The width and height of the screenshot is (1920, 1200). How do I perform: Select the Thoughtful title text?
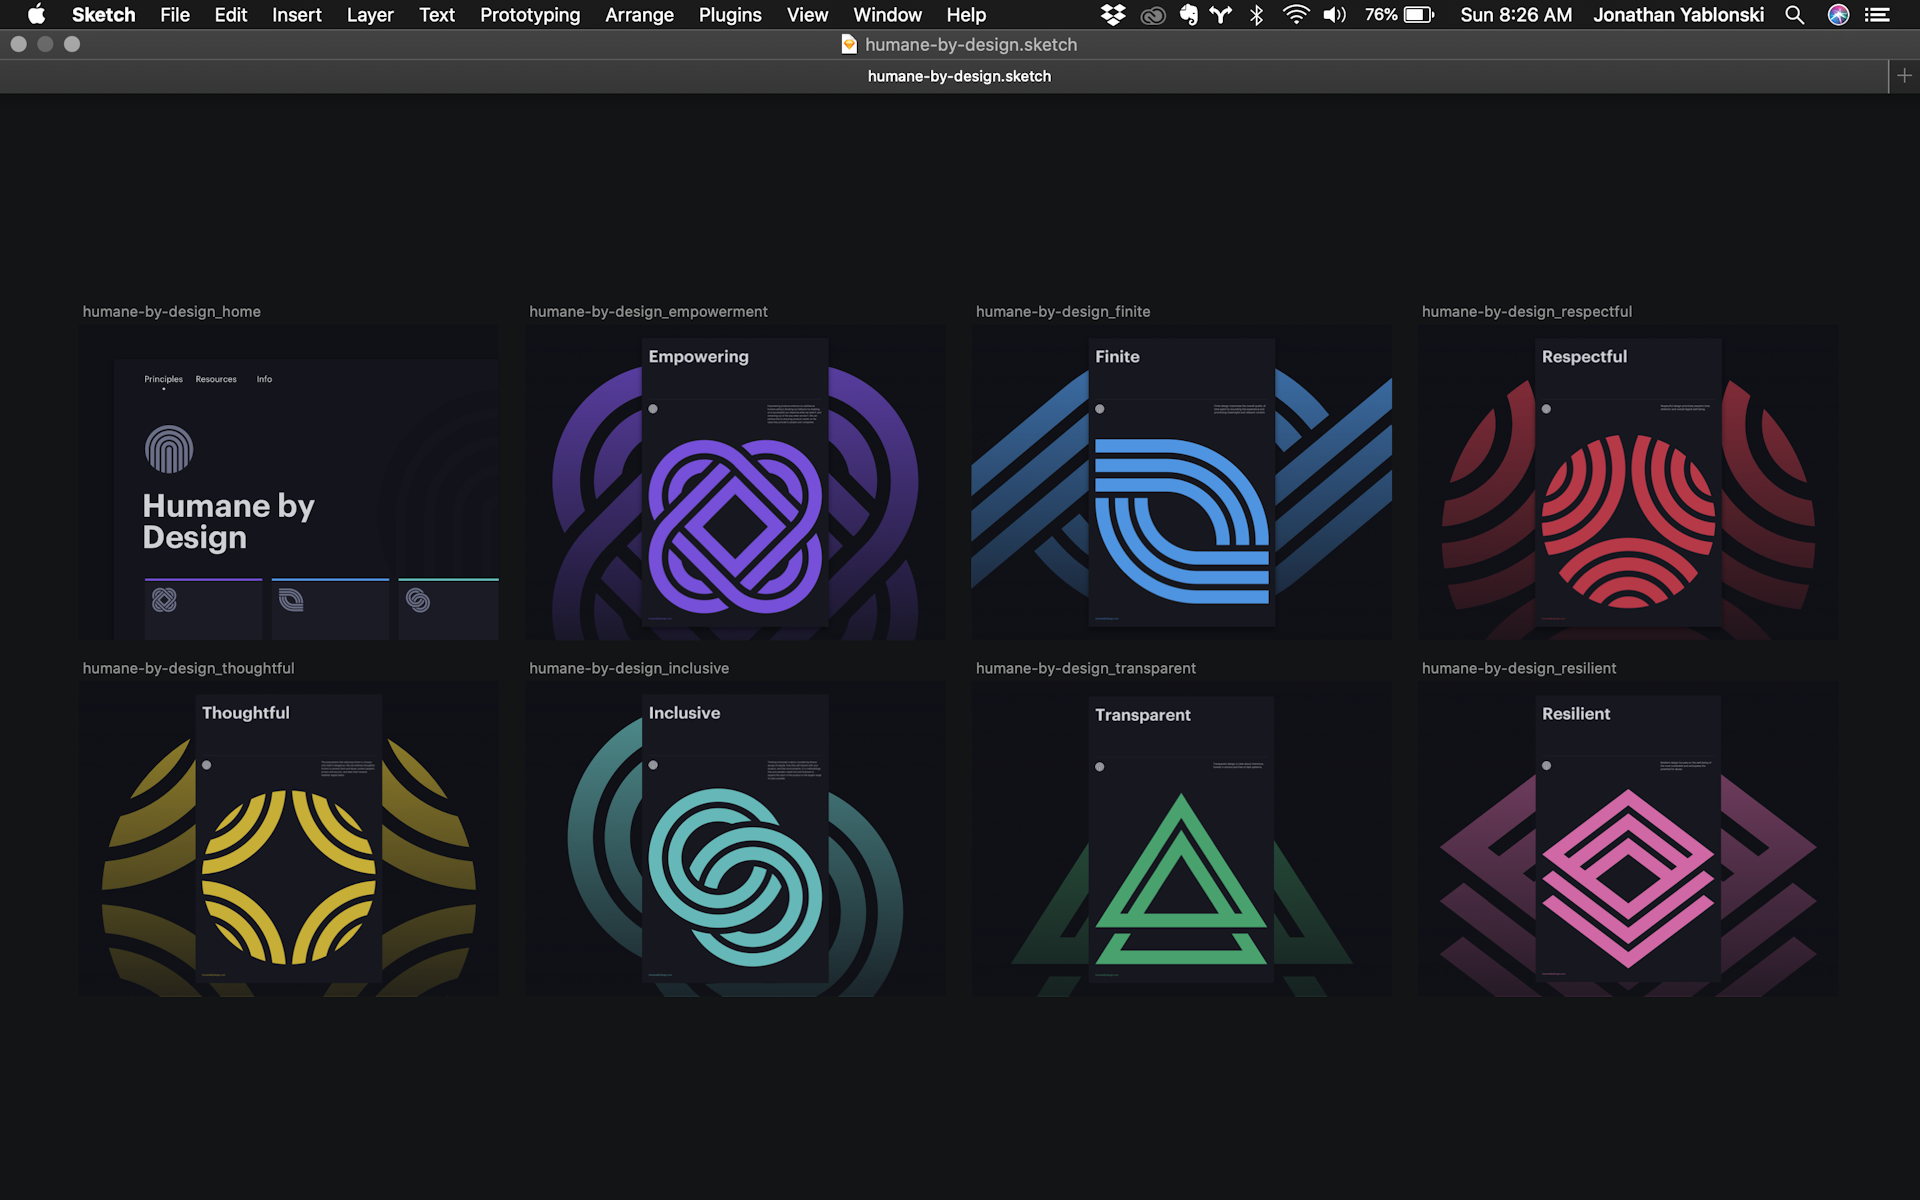(x=245, y=713)
